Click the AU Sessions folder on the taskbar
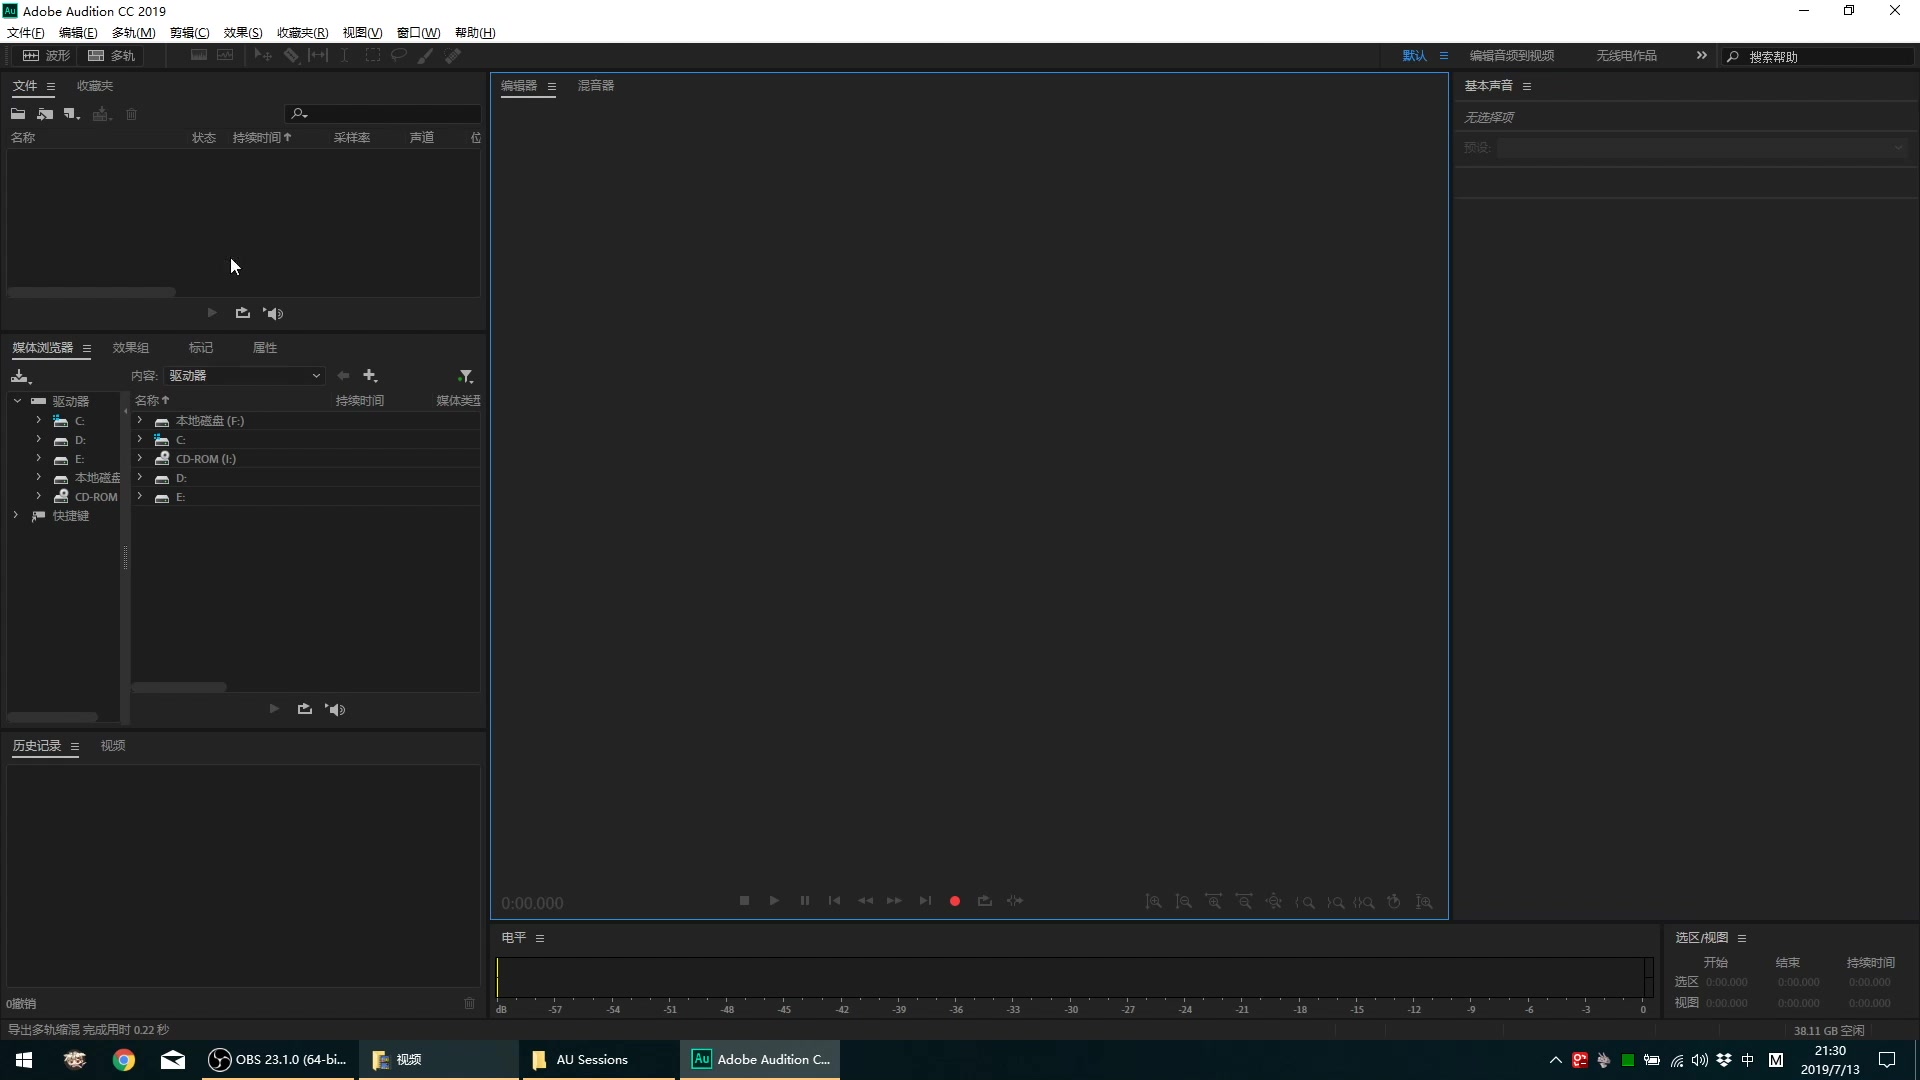The width and height of the screenshot is (1920, 1080). (x=592, y=1059)
